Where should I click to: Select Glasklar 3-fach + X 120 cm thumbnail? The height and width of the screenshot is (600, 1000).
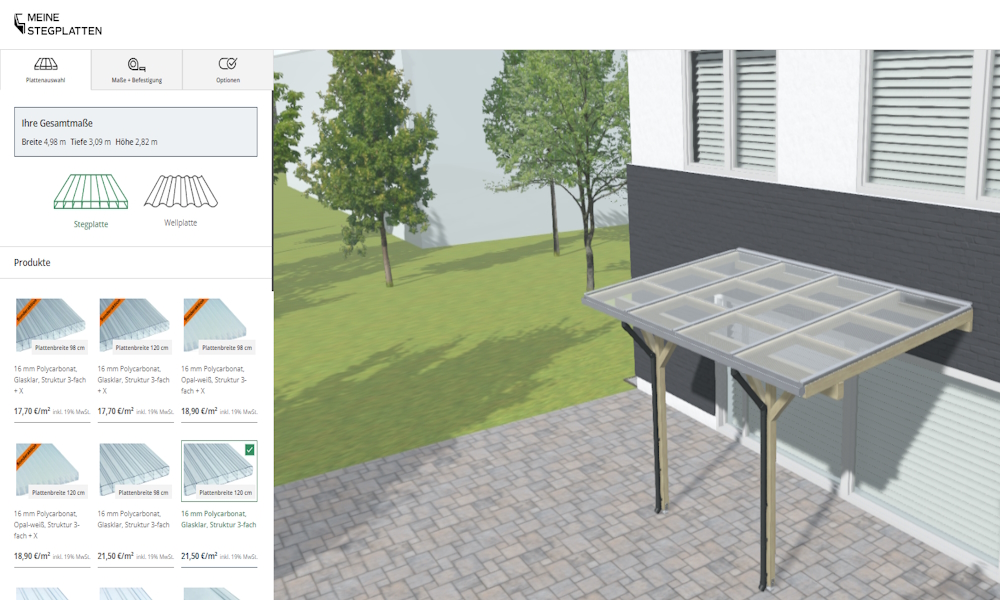[x=135, y=326]
